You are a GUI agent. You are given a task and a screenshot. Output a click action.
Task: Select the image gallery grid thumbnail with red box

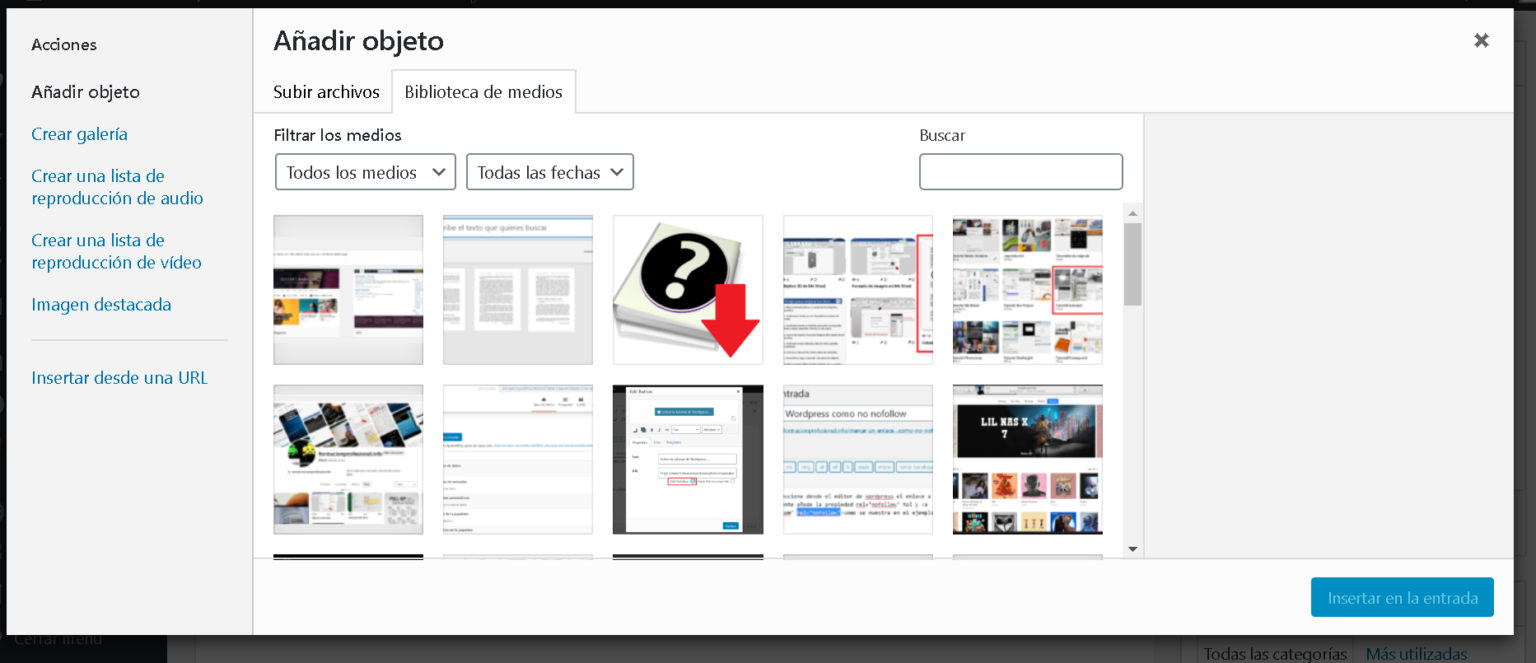(x=1028, y=290)
